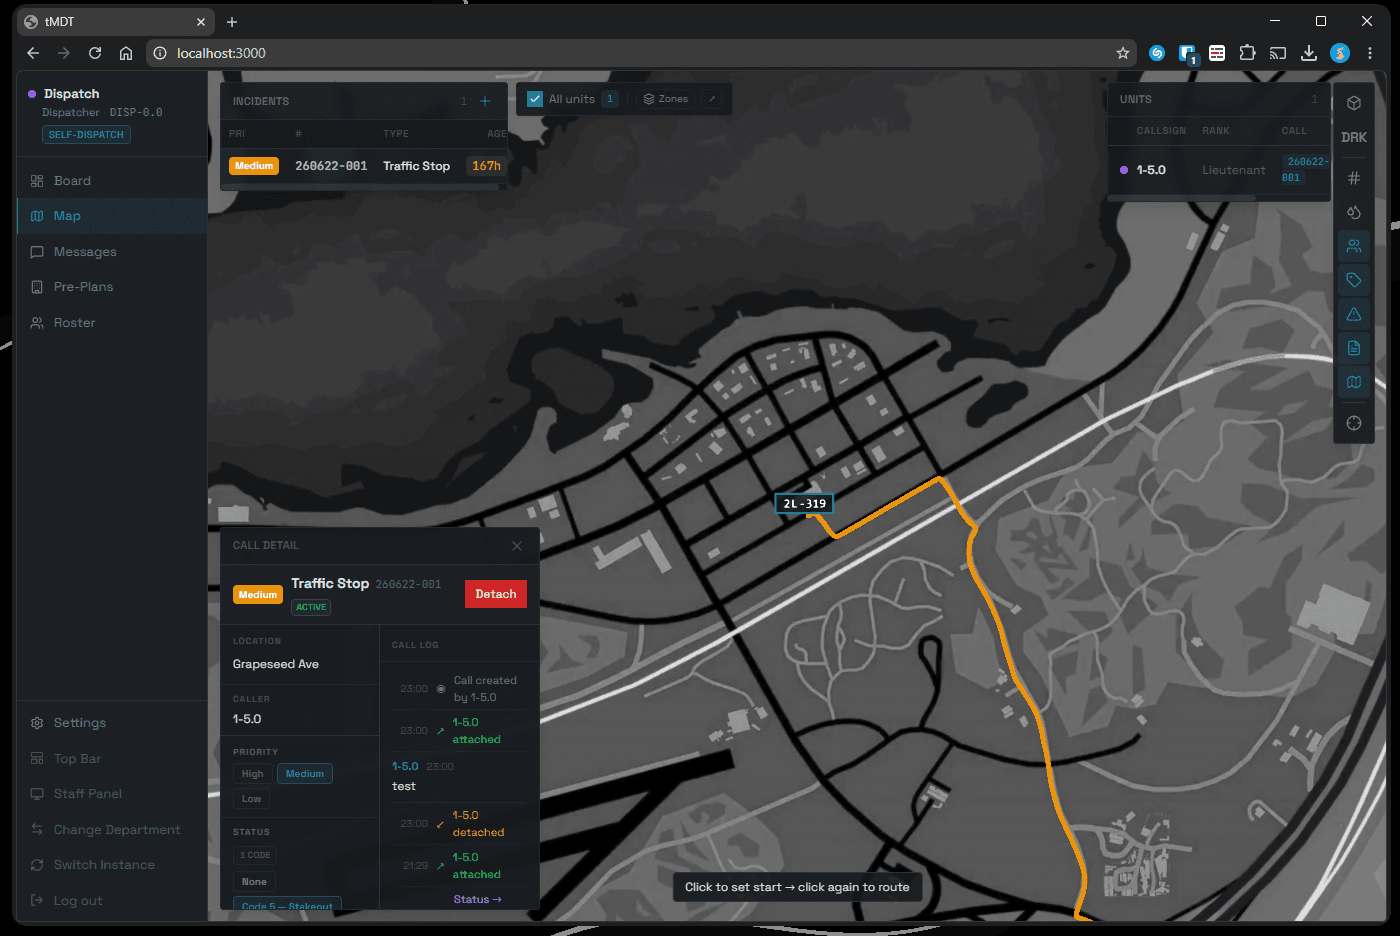Toggle the DRK map style button
The height and width of the screenshot is (936, 1400).
tap(1354, 137)
